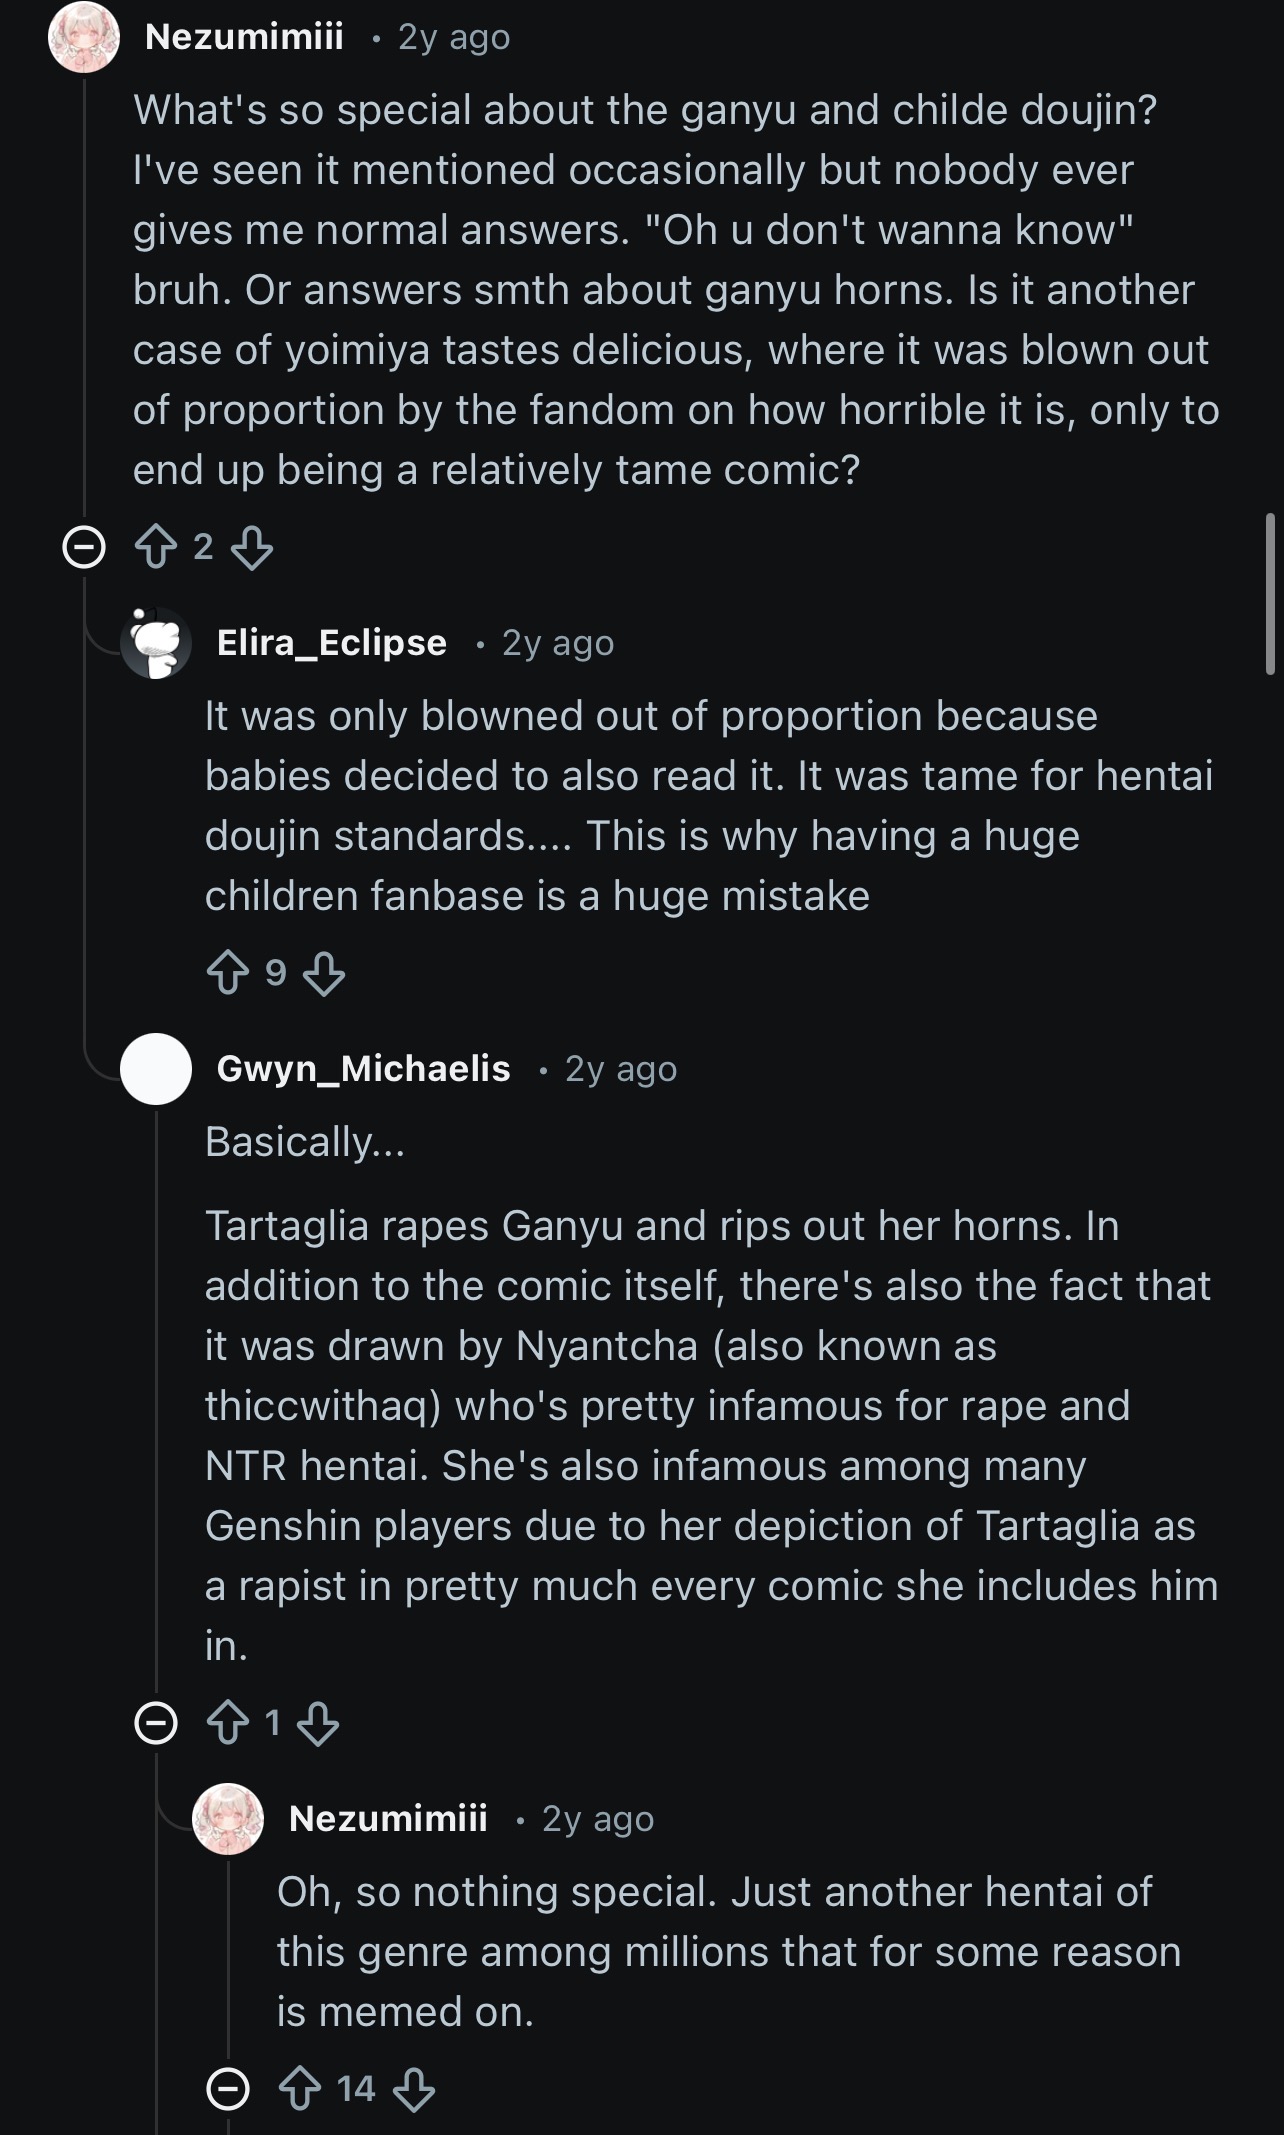Screen dimensions: 1284x2135
Task: Downvote Nezumimiii's top comment about the doujin
Action: (252, 547)
